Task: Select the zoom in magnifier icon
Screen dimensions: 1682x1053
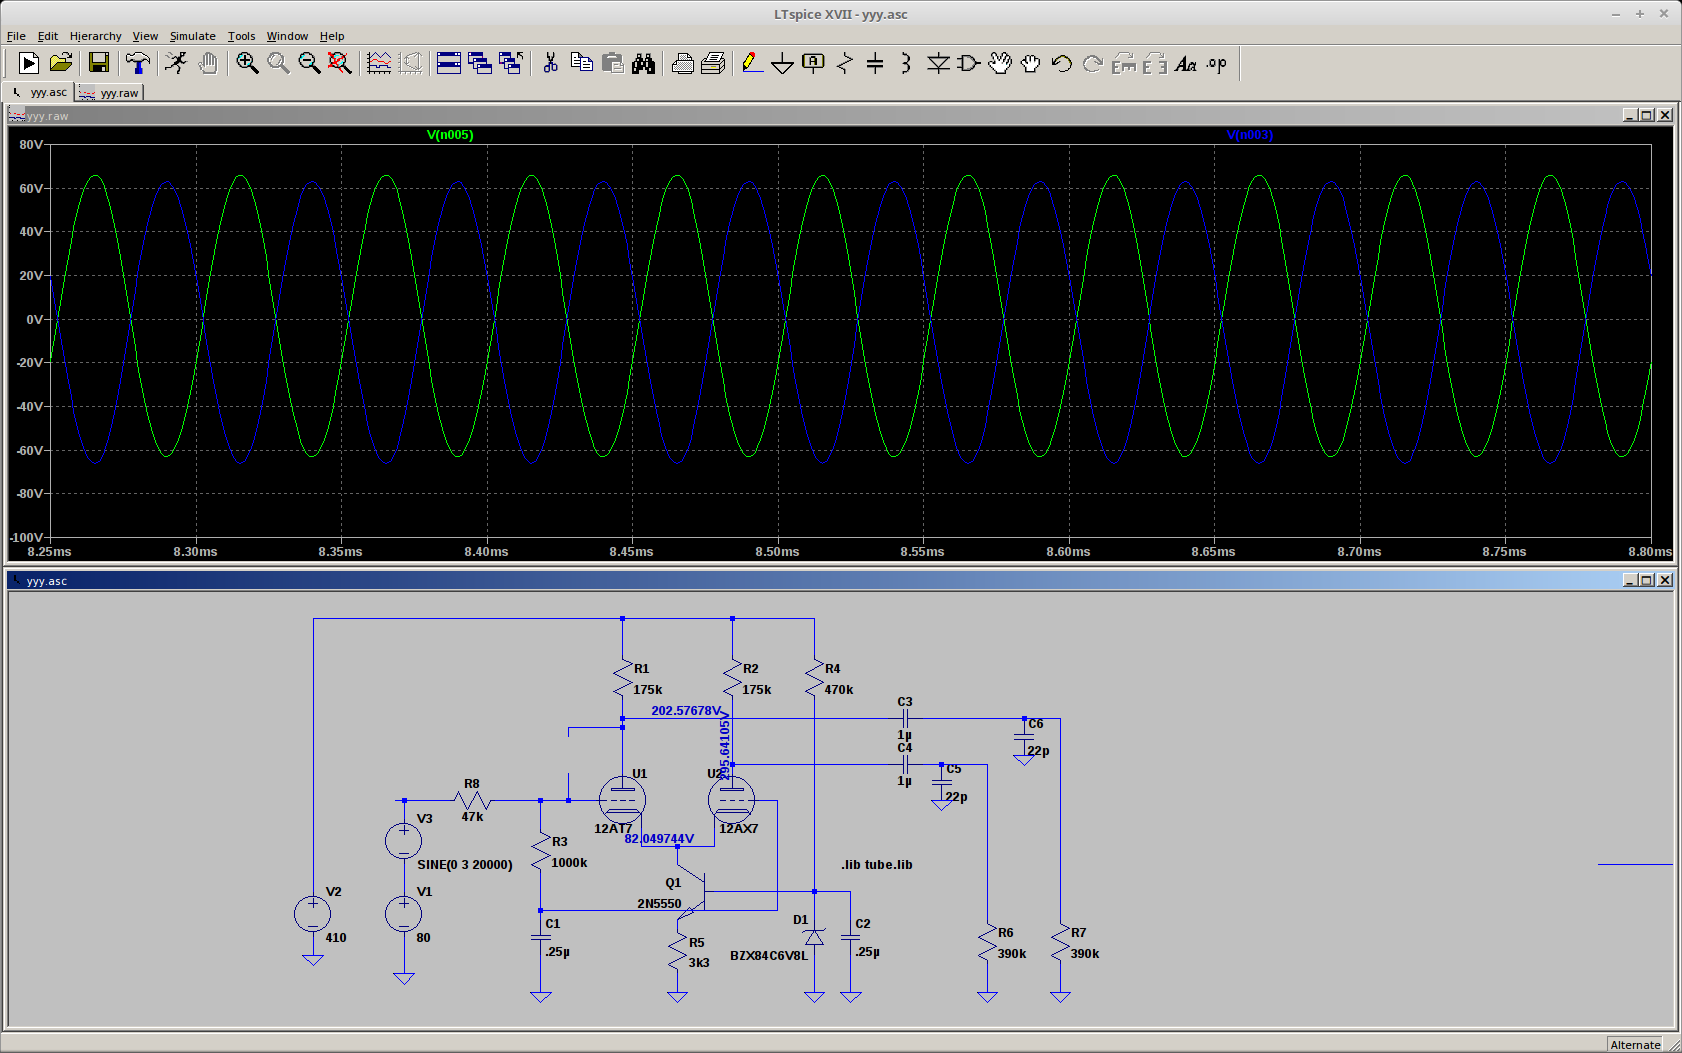Action: pos(247,63)
